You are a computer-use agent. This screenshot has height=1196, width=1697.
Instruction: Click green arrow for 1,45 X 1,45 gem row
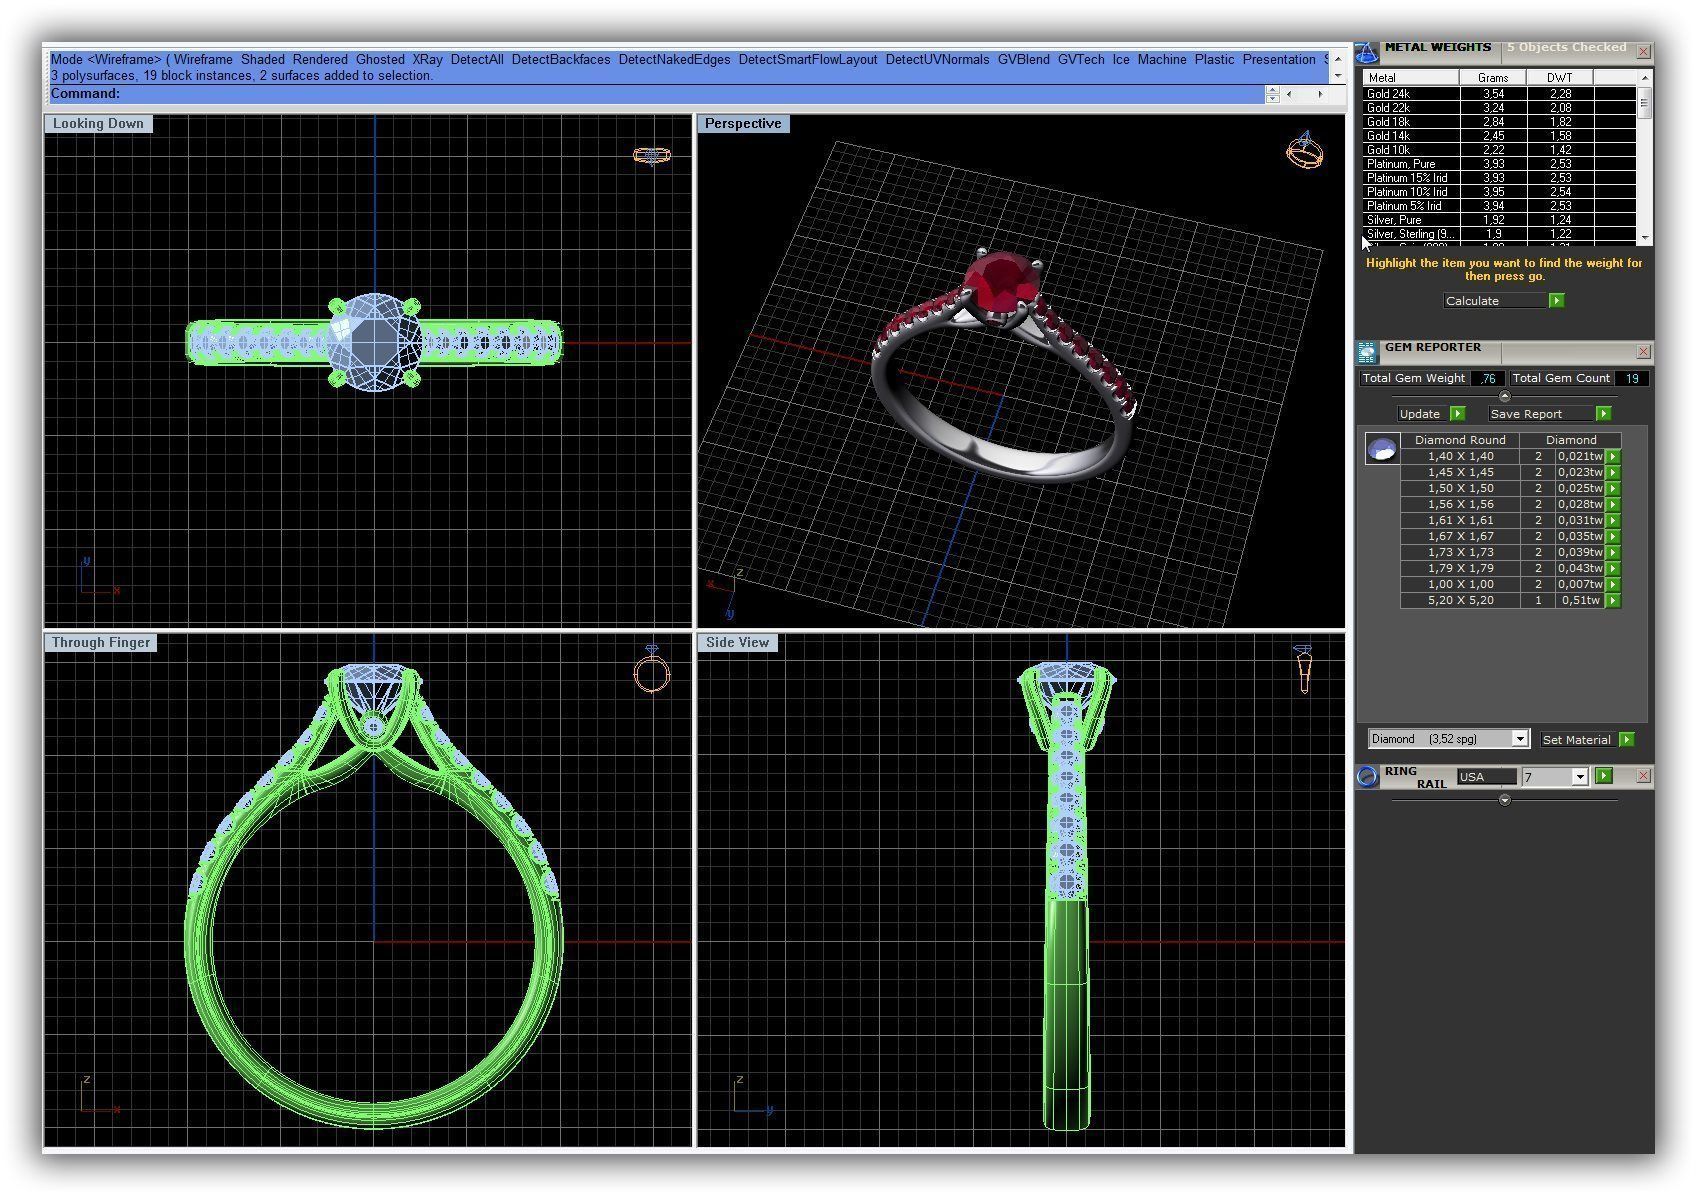[x=1613, y=472]
